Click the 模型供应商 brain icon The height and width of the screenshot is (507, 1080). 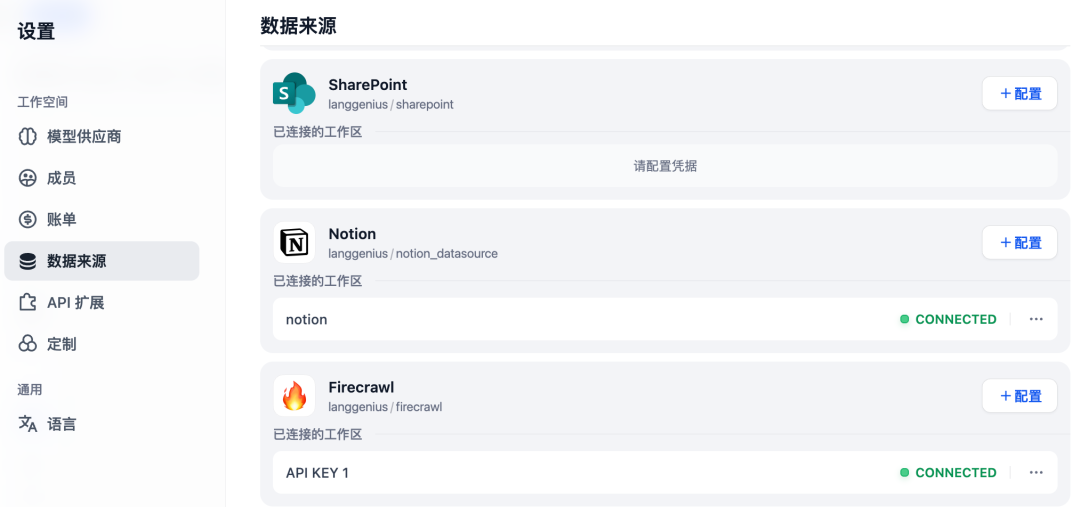(x=28, y=136)
